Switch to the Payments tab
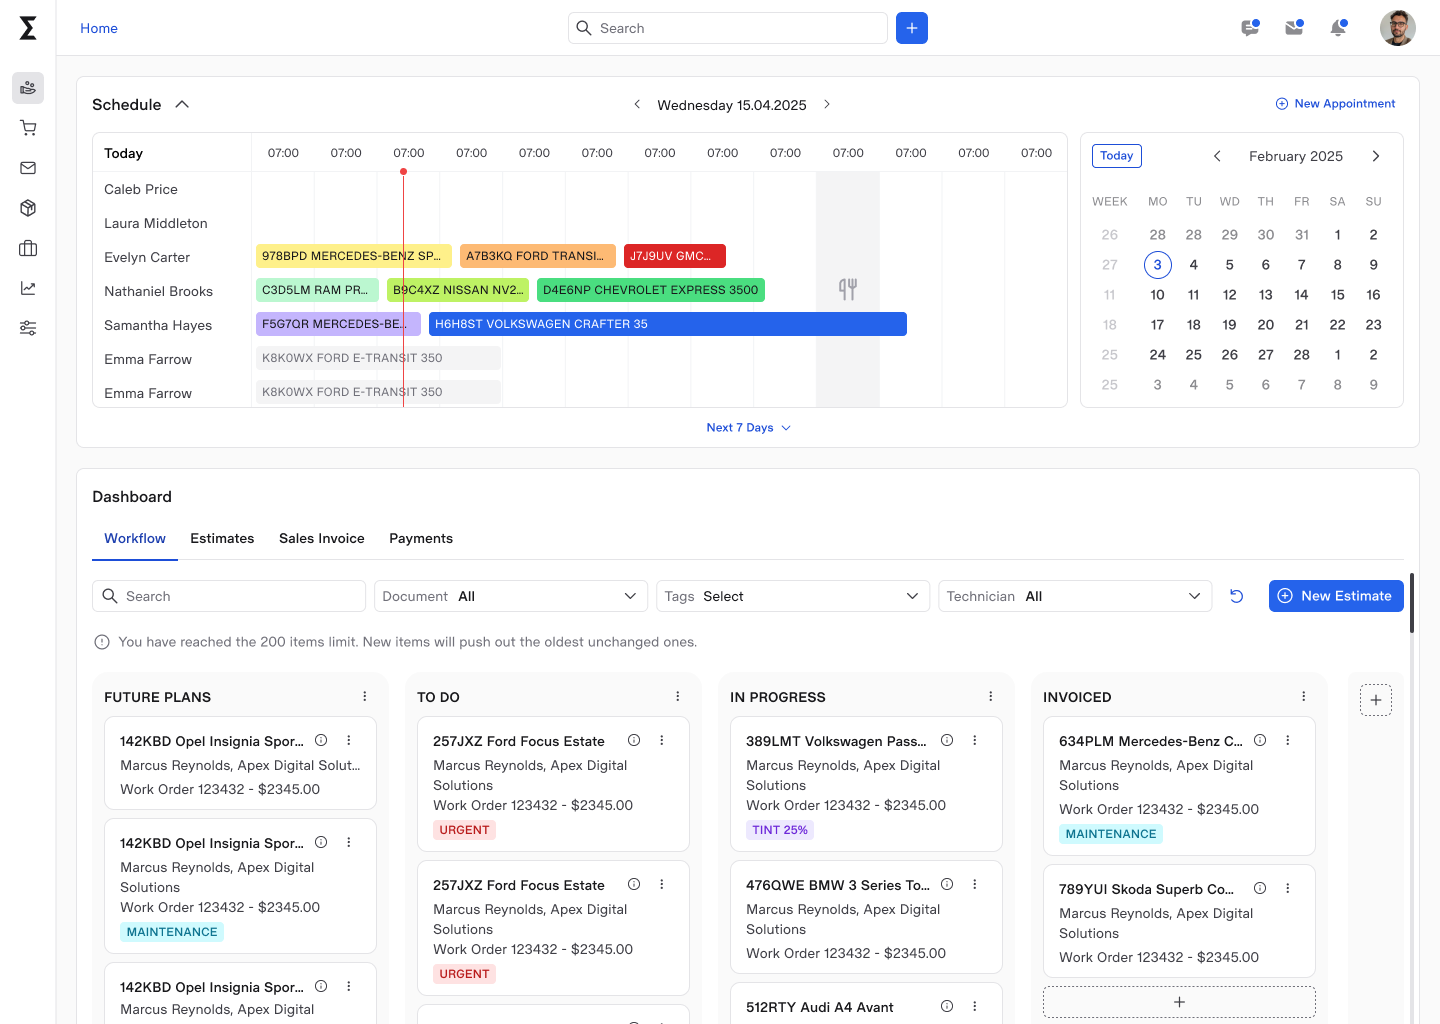This screenshot has width=1440, height=1024. [x=421, y=538]
